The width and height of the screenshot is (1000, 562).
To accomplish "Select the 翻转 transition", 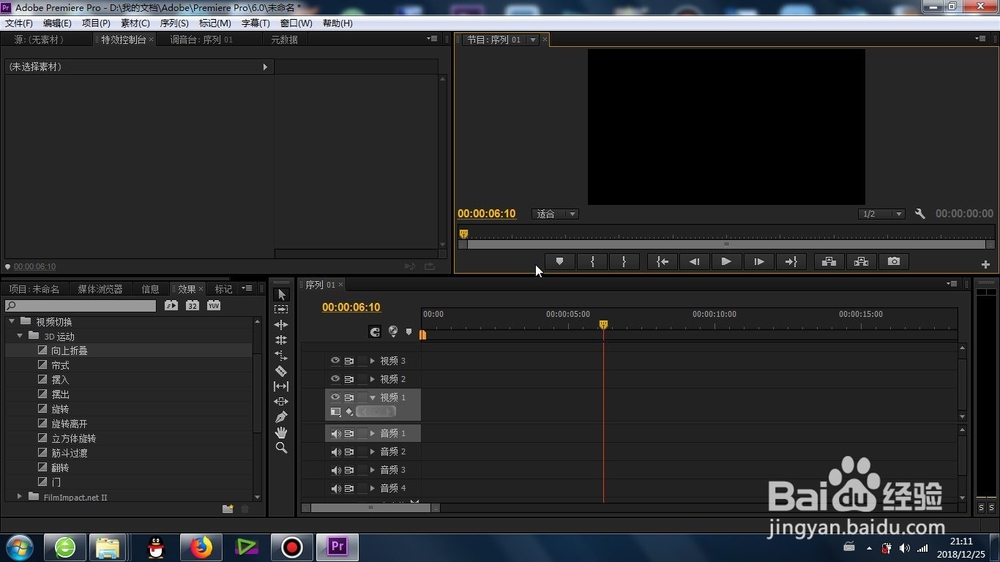I will point(60,468).
